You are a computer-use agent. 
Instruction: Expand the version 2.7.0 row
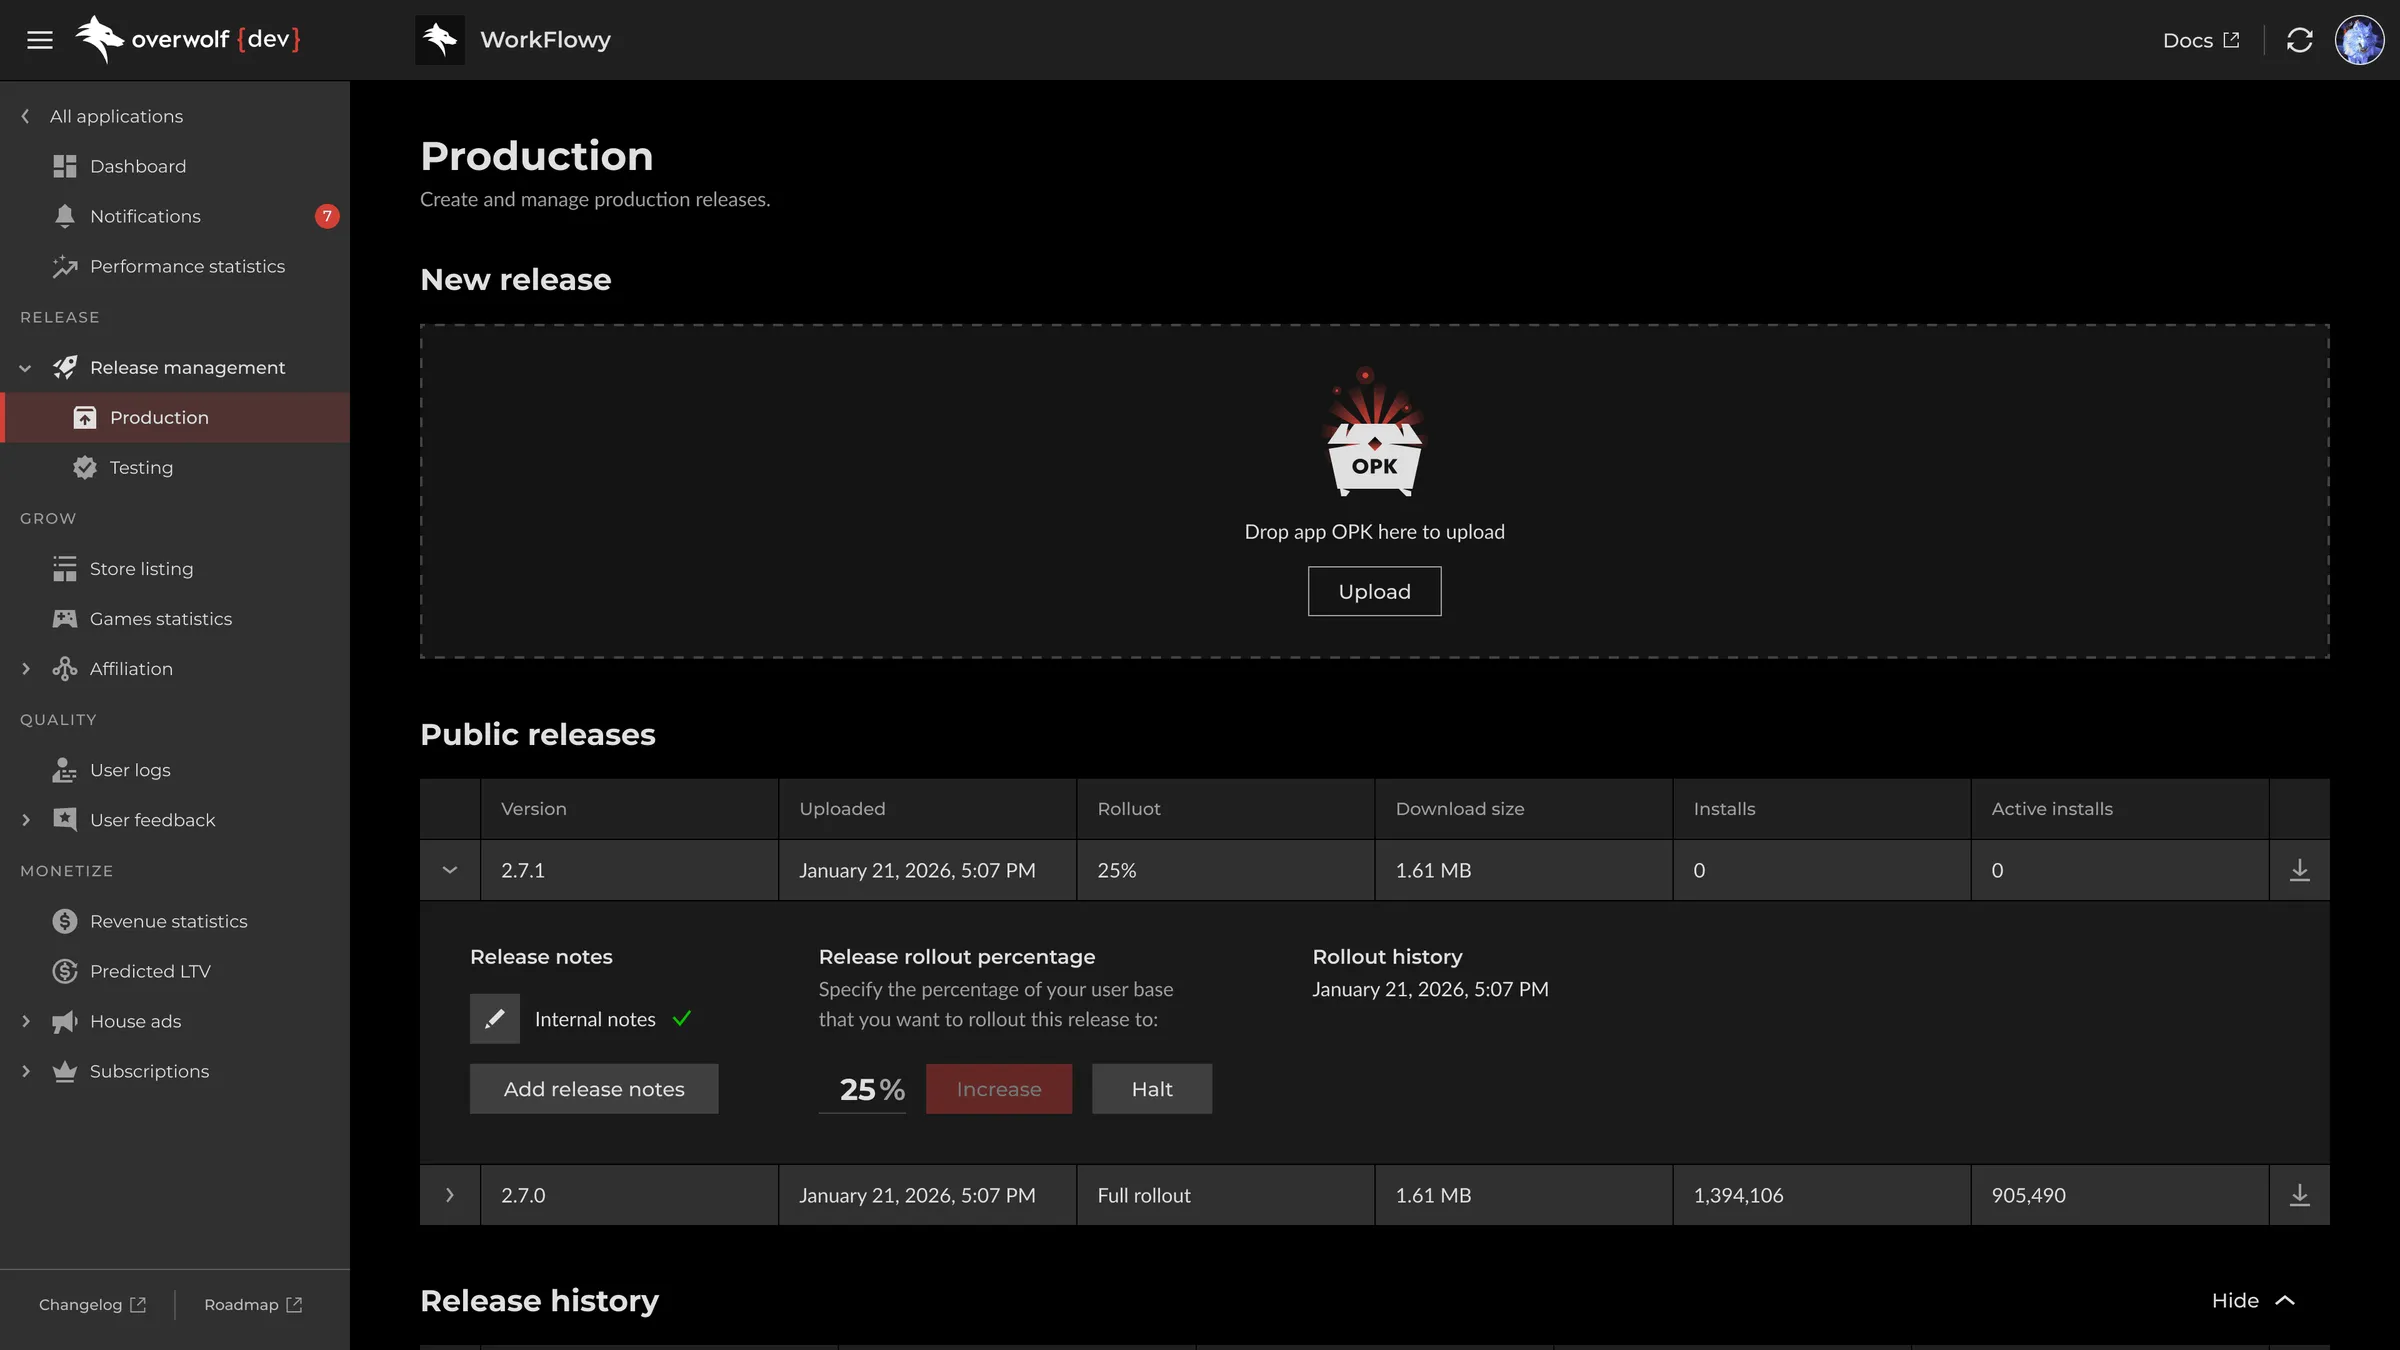pyautogui.click(x=450, y=1195)
